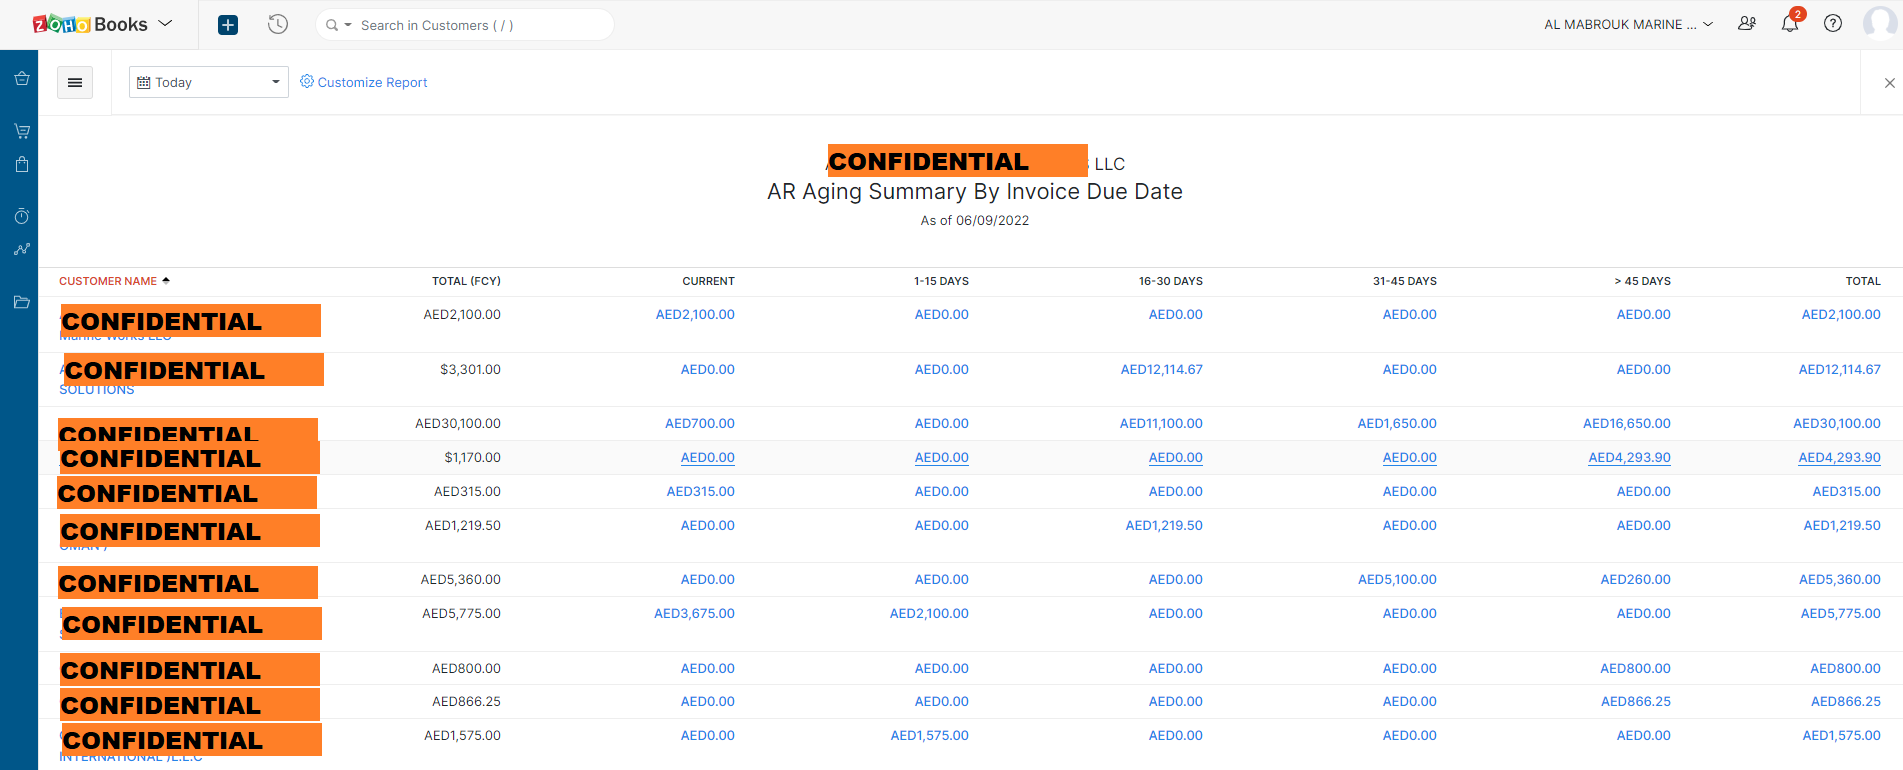This screenshot has width=1903, height=770.
Task: Click the Quick Create plus icon
Action: point(228,25)
